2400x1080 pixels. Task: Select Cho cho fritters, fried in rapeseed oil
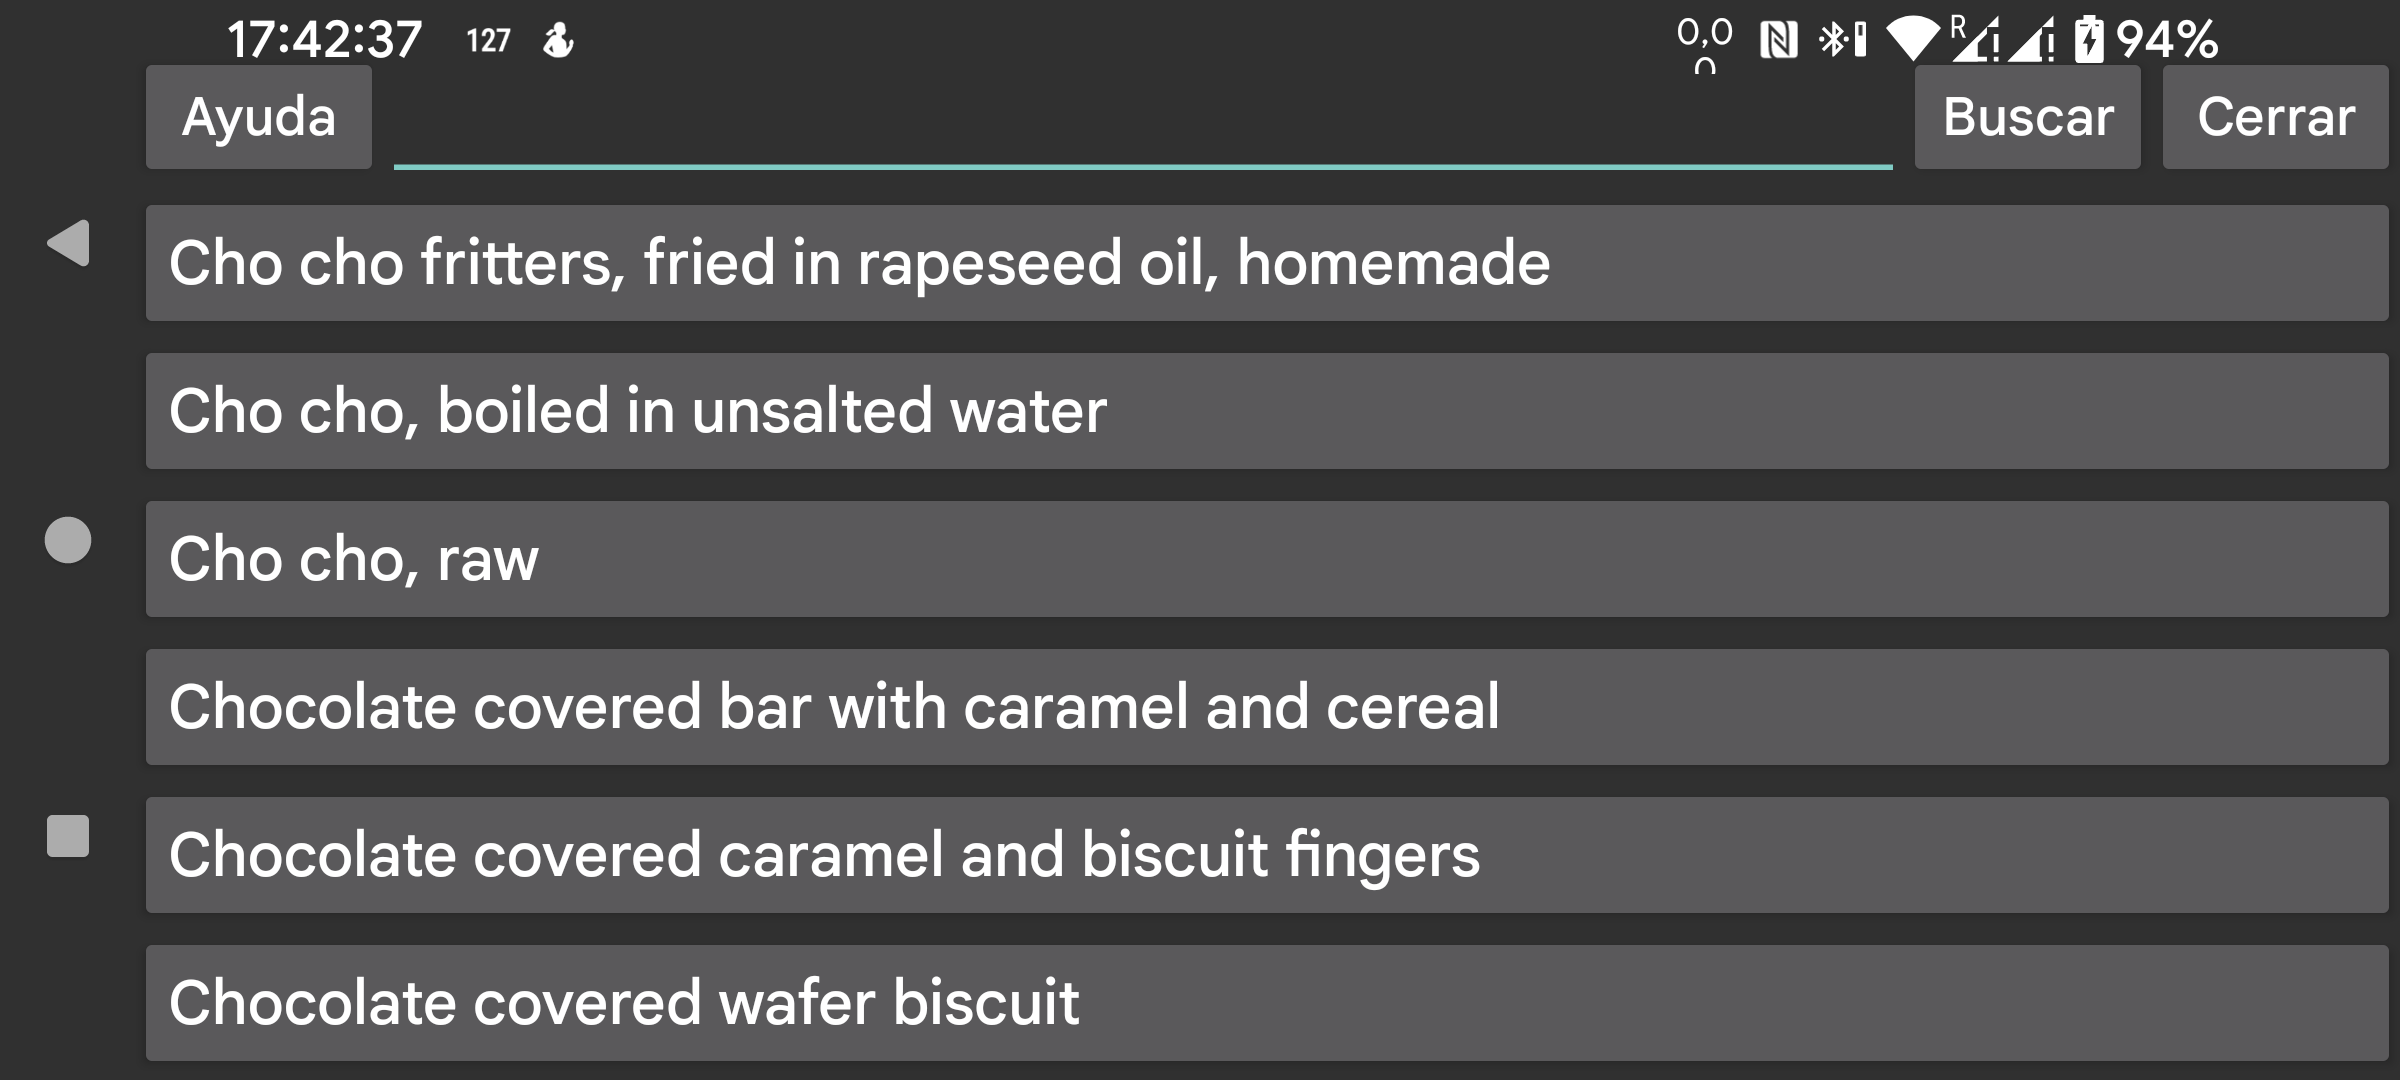click(x=1266, y=263)
